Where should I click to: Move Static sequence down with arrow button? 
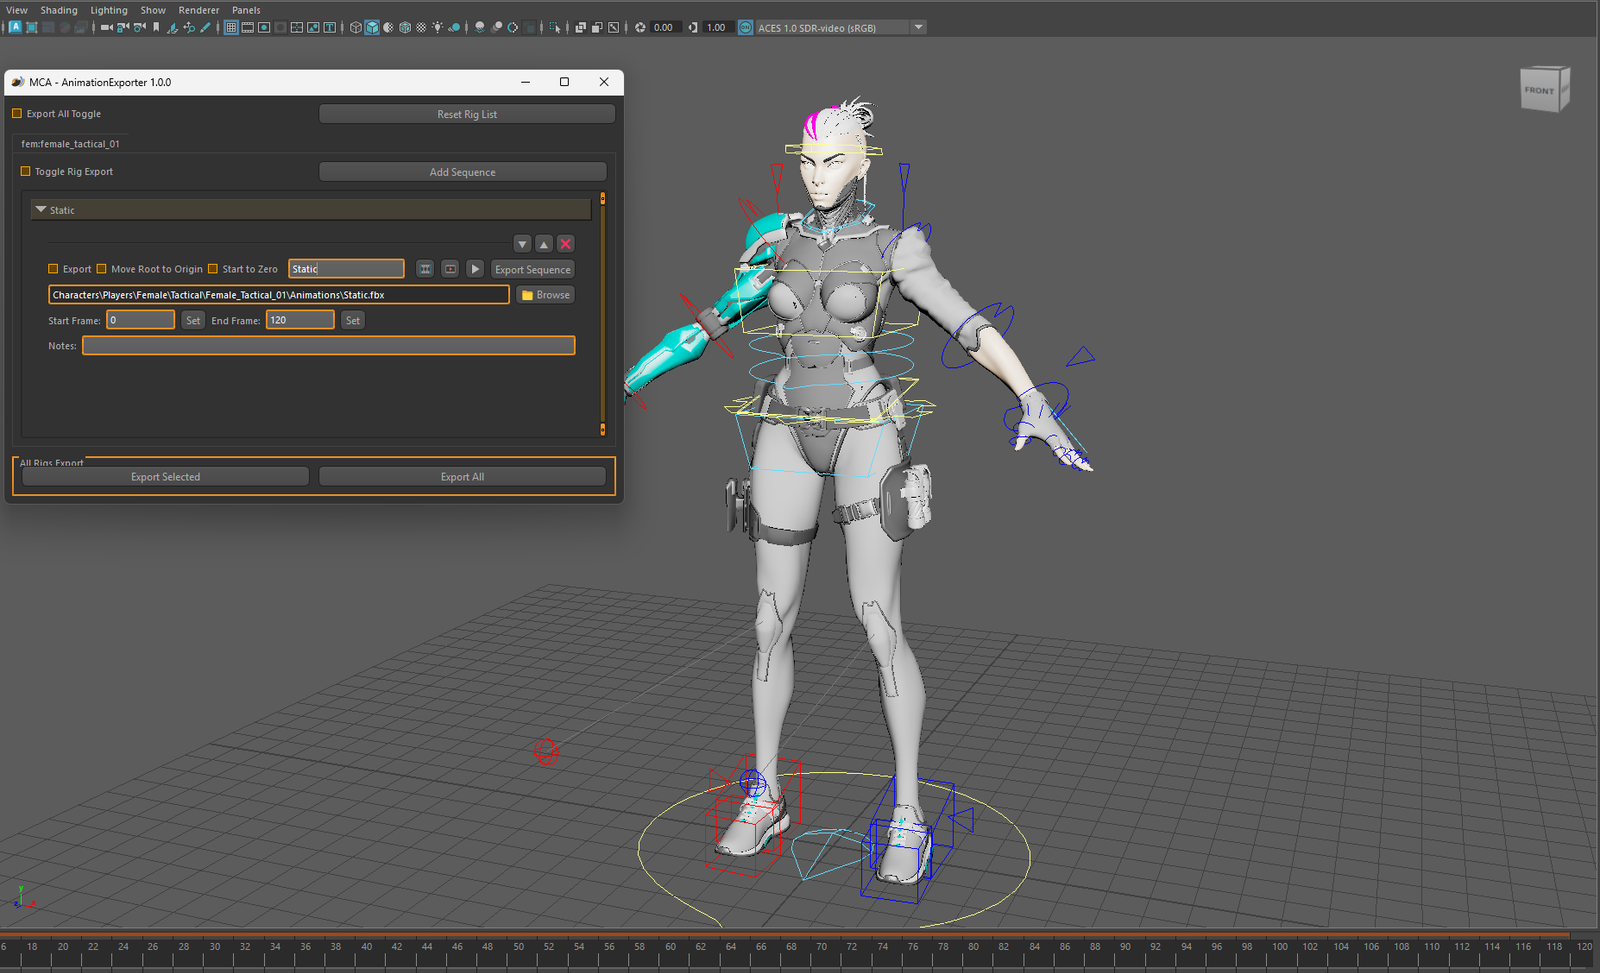point(522,244)
